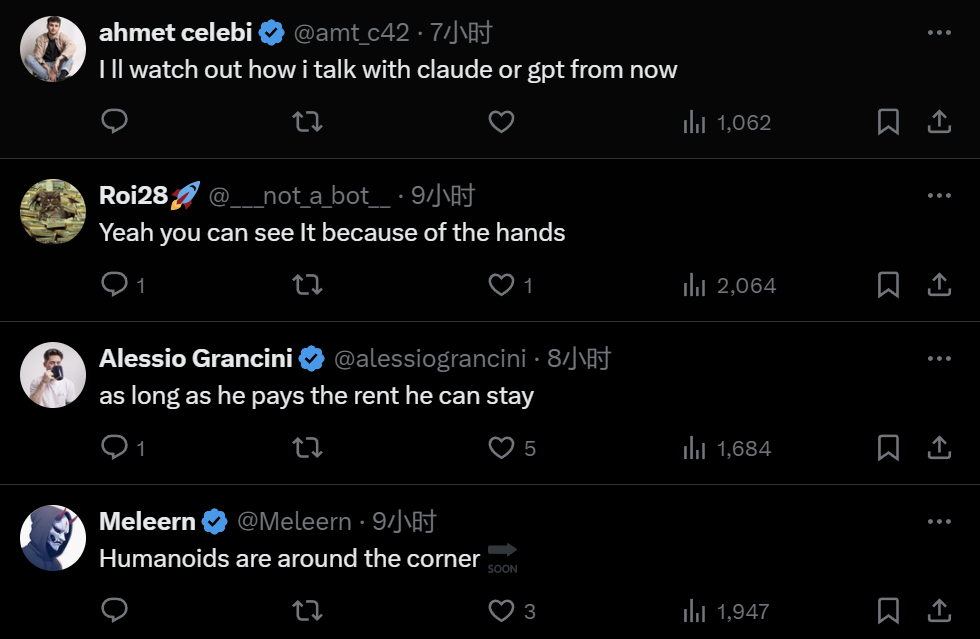Open more menu on Roi28's tweet
The image size is (980, 639).
coord(938,196)
